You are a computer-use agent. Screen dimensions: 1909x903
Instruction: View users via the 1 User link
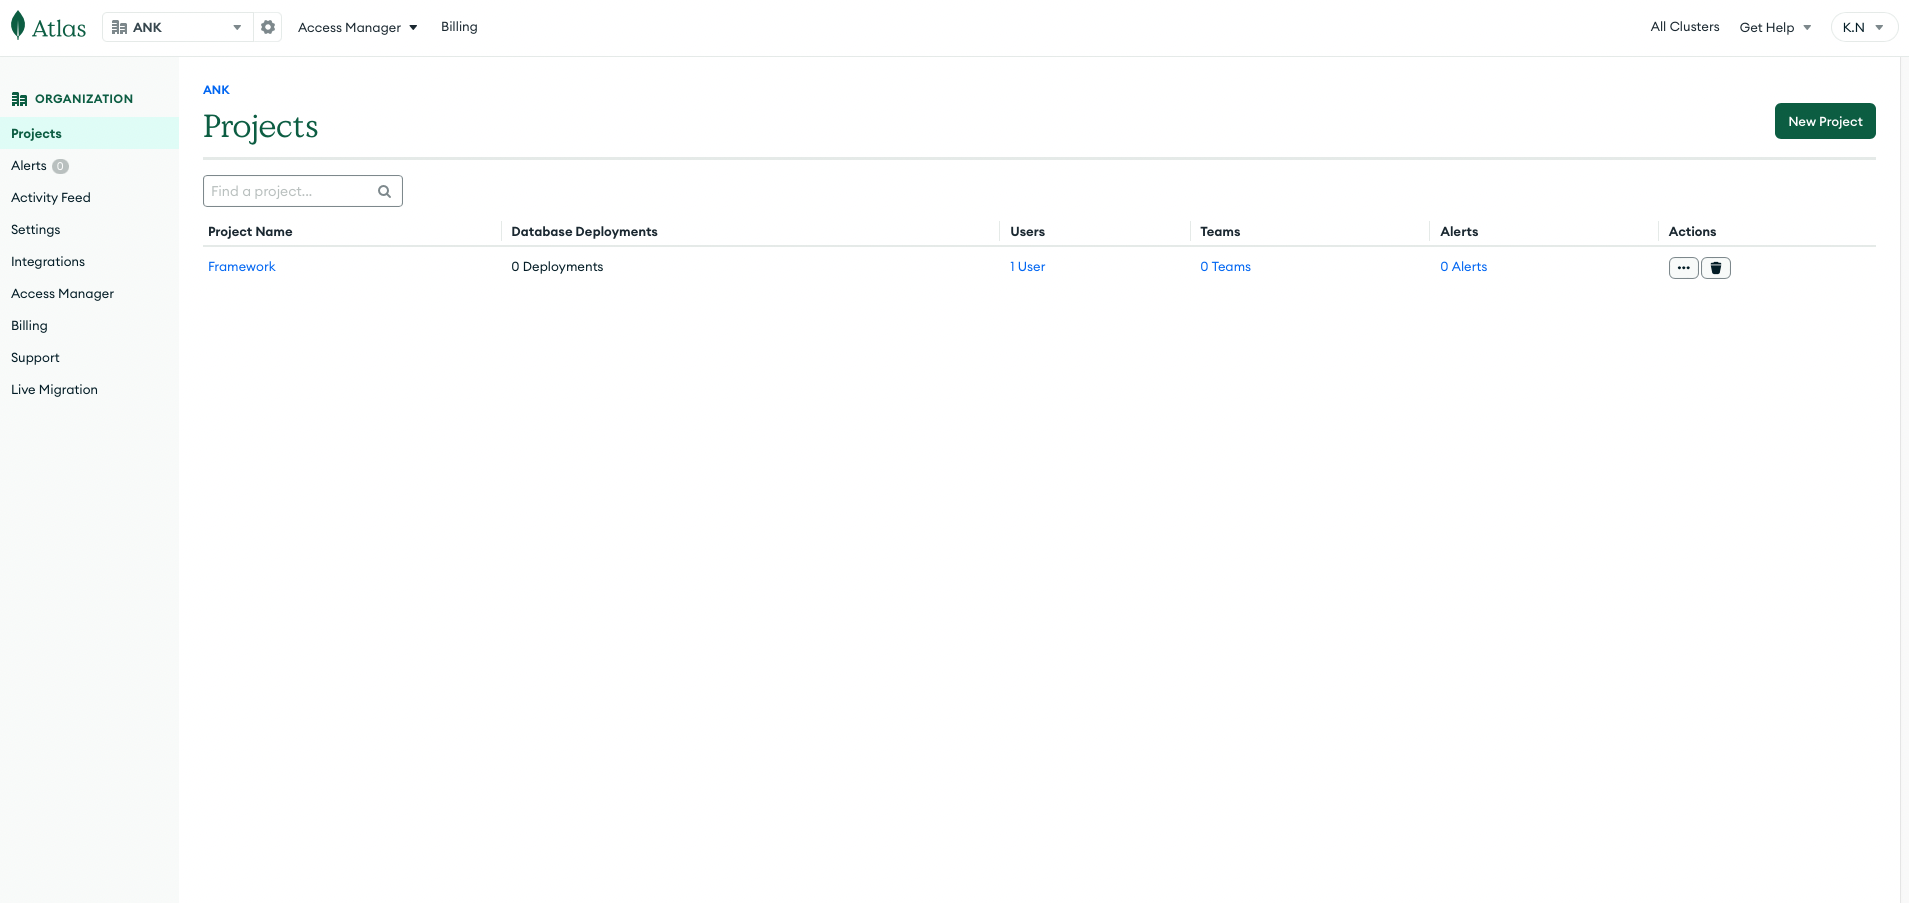[1027, 266]
